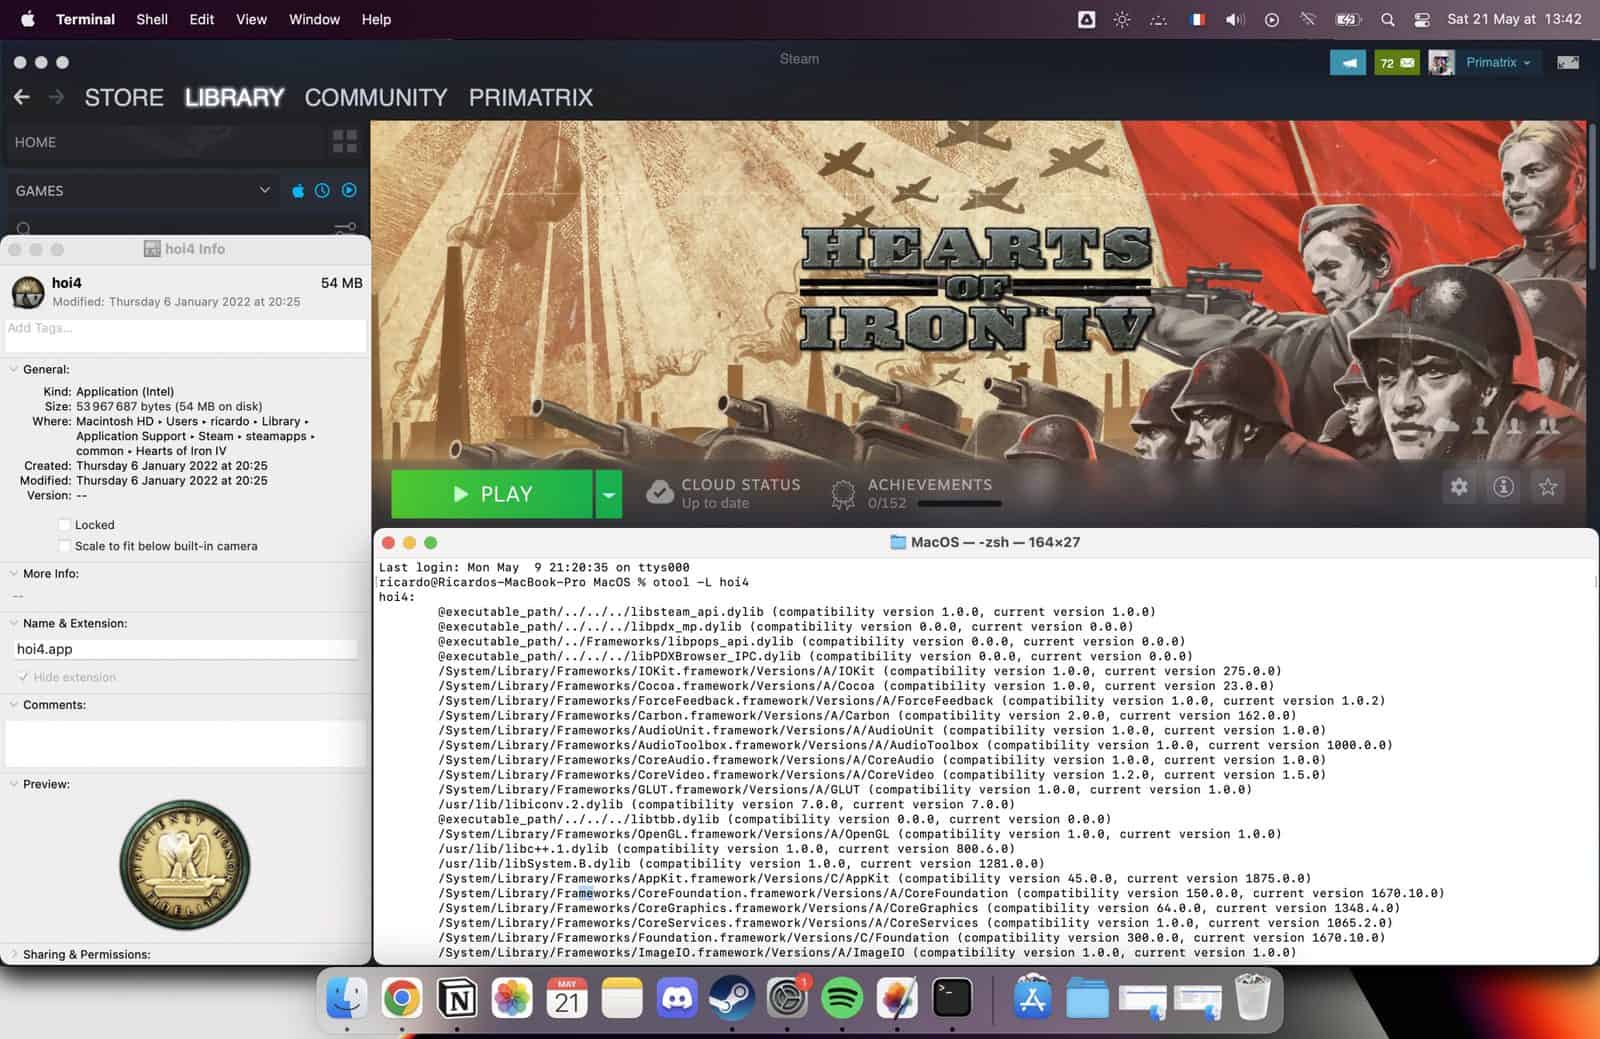Open the Achievements 0/152 page

tap(930, 484)
